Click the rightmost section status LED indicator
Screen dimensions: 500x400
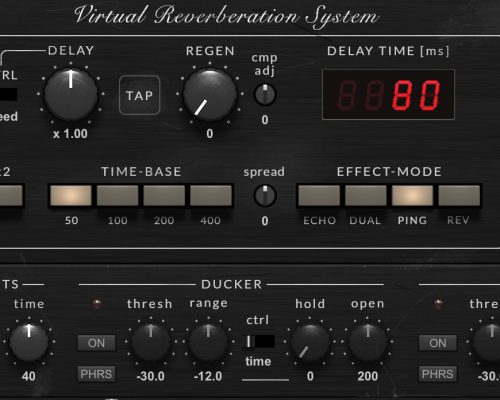[x=438, y=303]
